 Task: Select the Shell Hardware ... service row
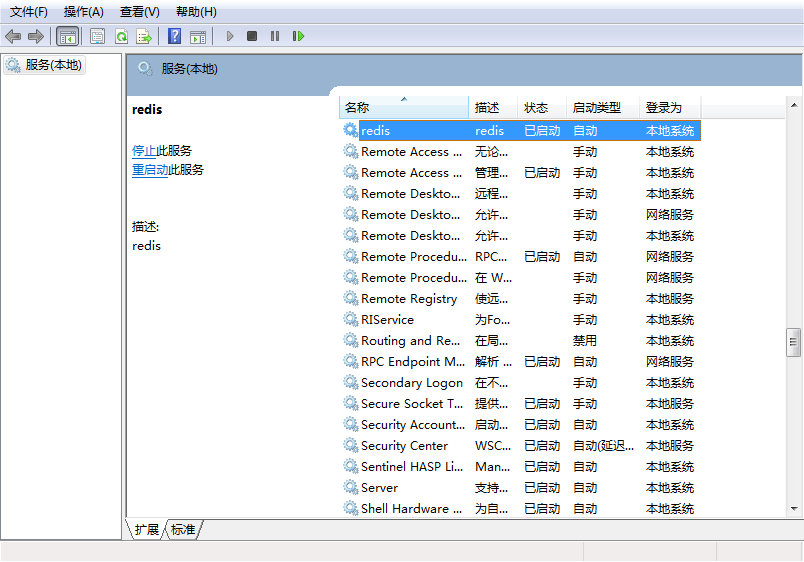click(520, 509)
